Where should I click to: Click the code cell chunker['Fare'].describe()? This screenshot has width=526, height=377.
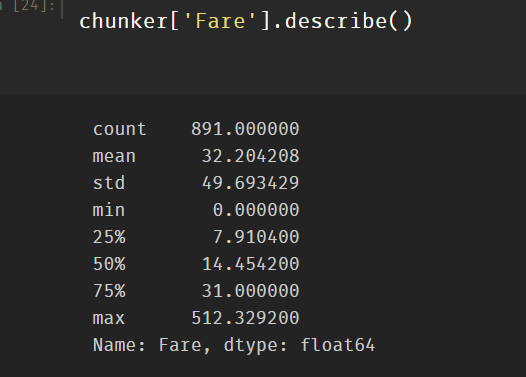point(246,21)
